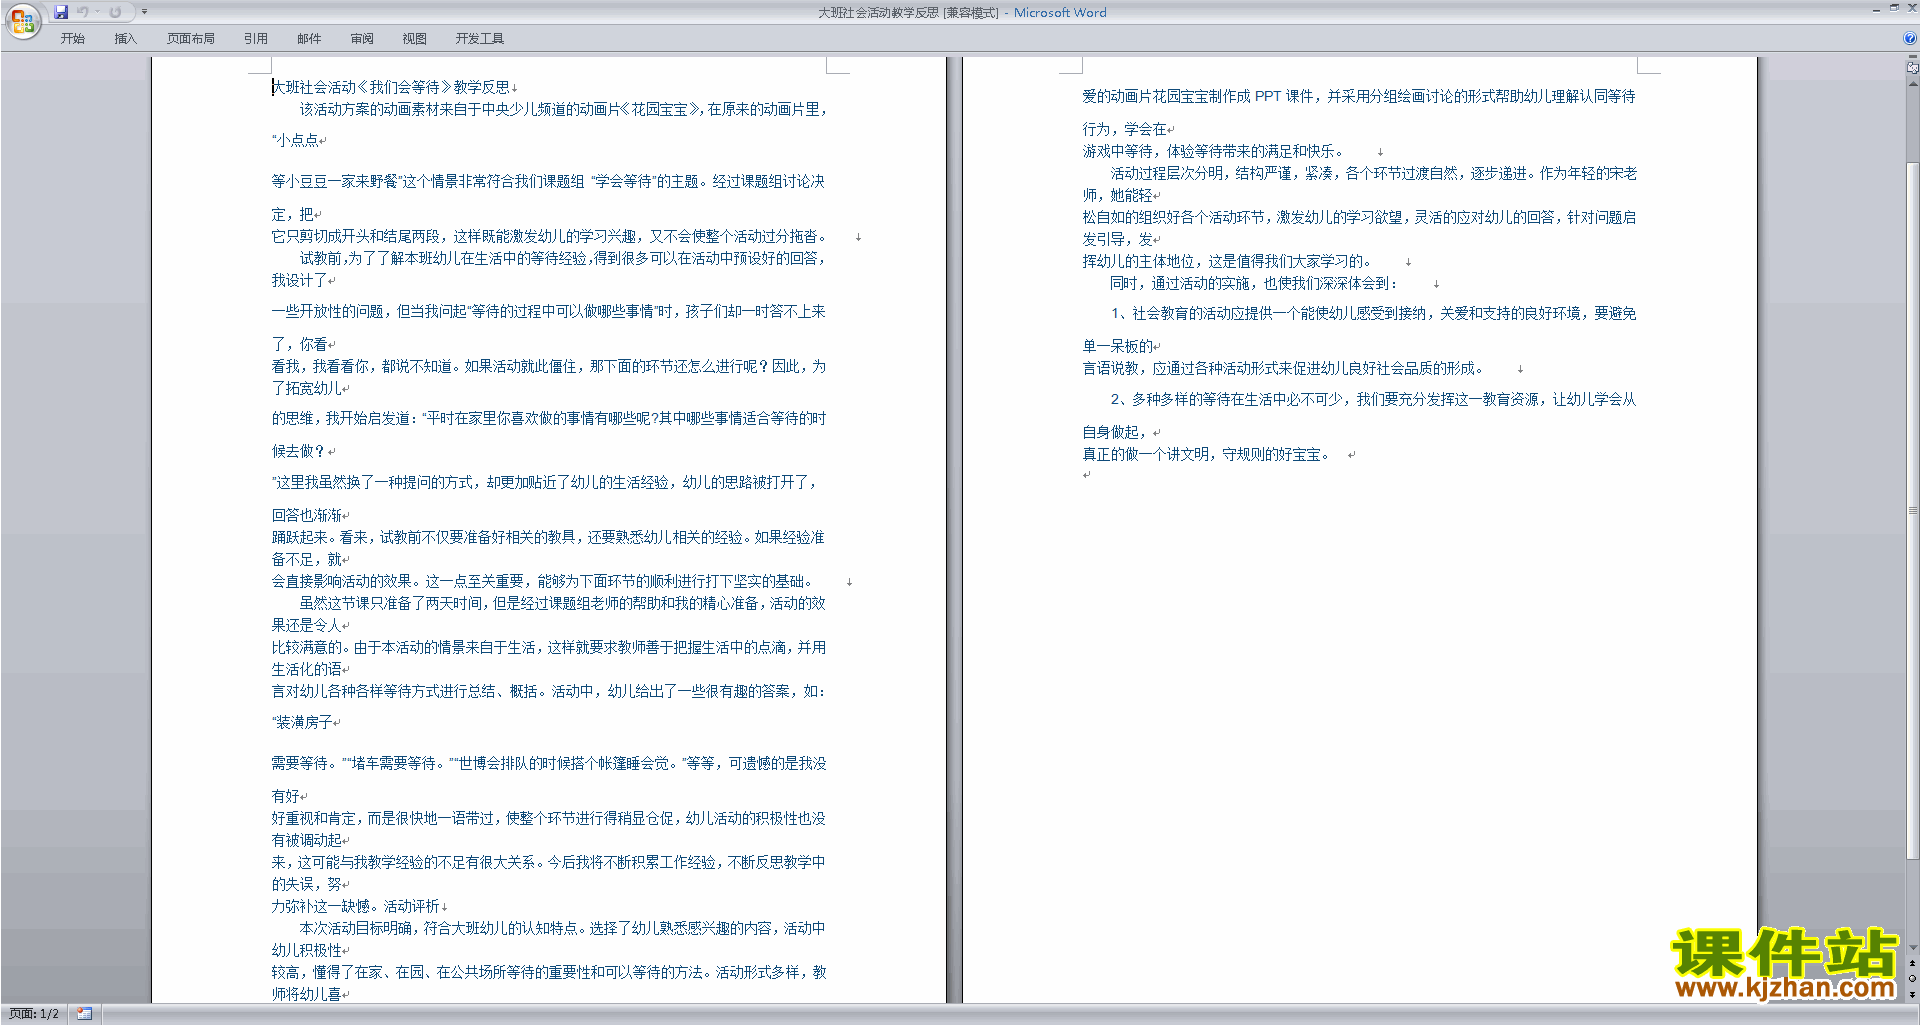Click the line 力弥补这一缺憾。活动评析
Viewport: 1920px width, 1025px height.
click(x=356, y=907)
